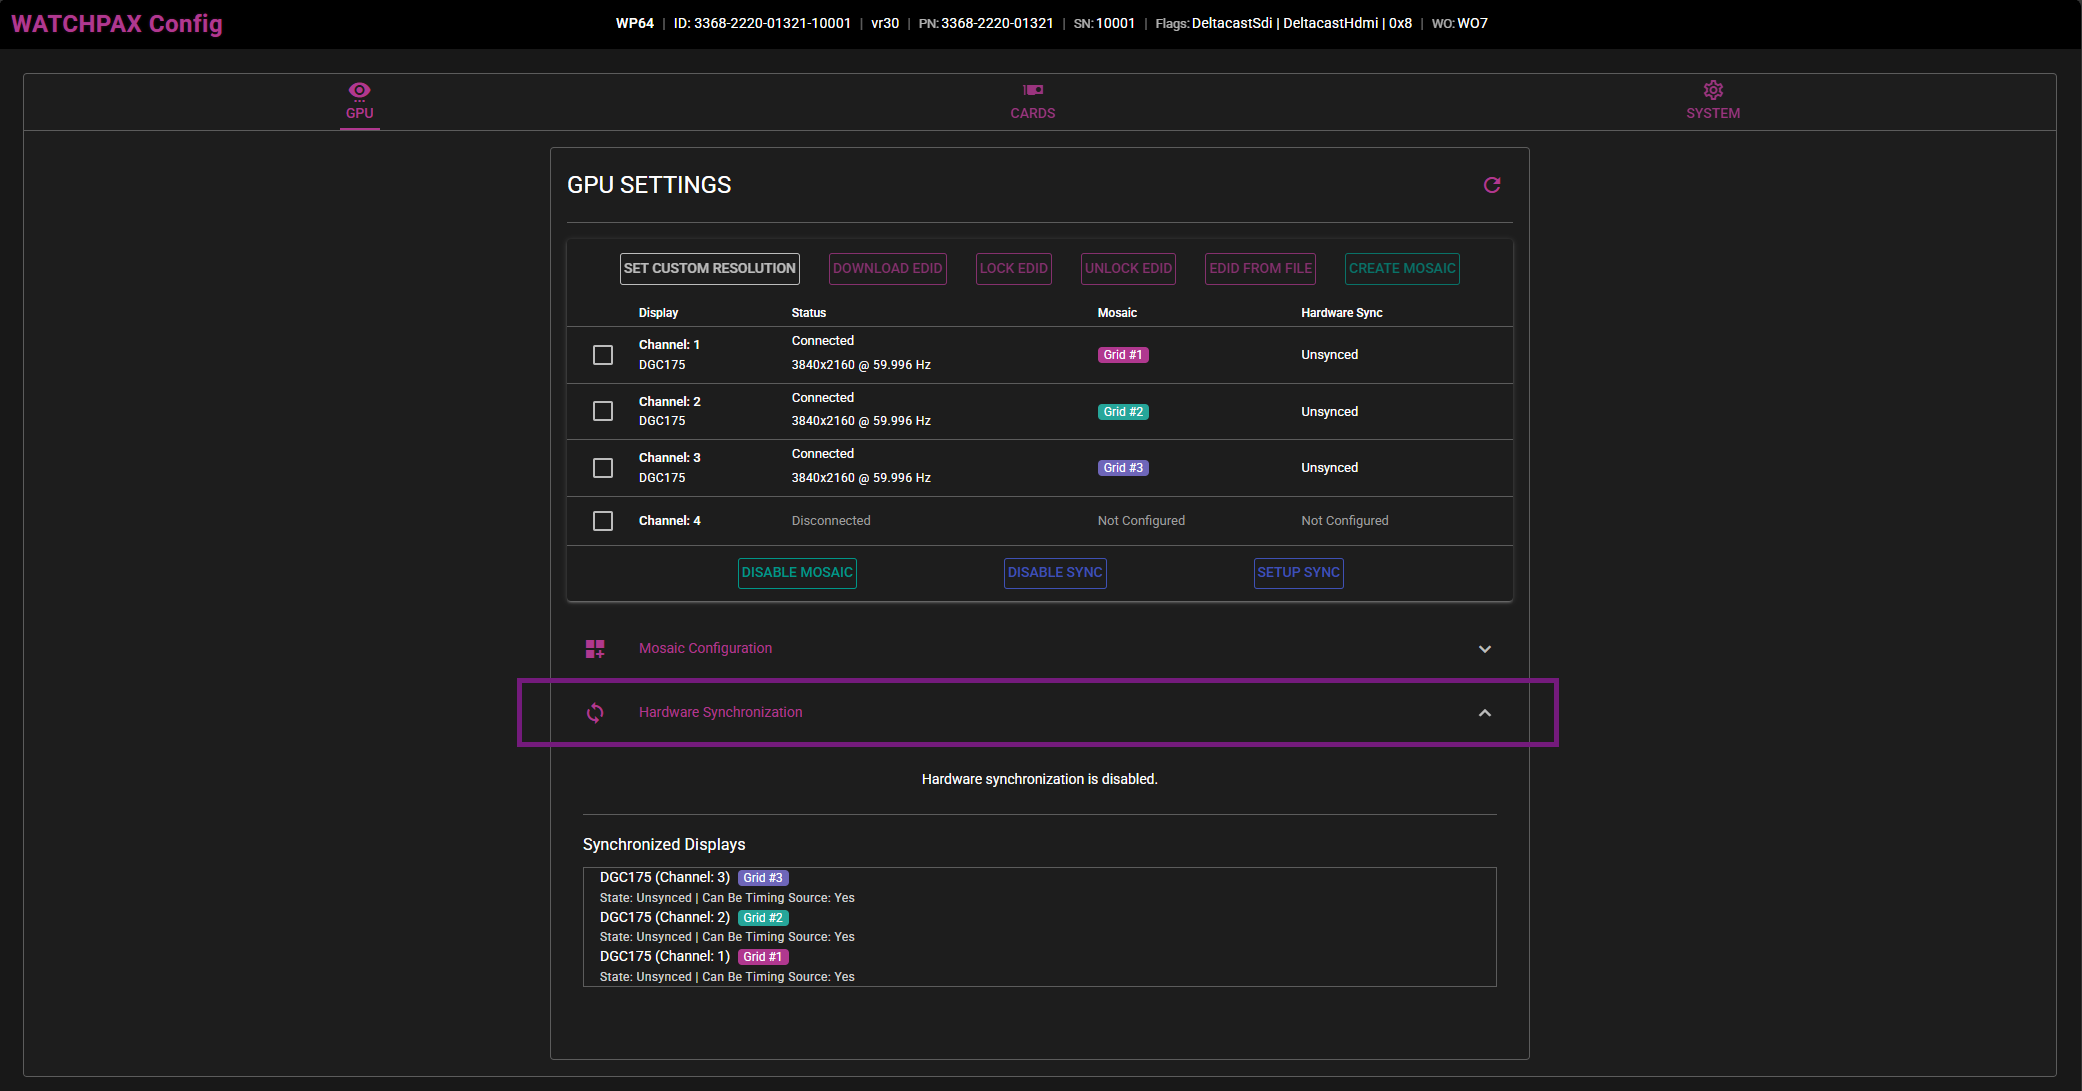Click the Grid #1 pink badge
2082x1091 pixels.
tap(1122, 354)
